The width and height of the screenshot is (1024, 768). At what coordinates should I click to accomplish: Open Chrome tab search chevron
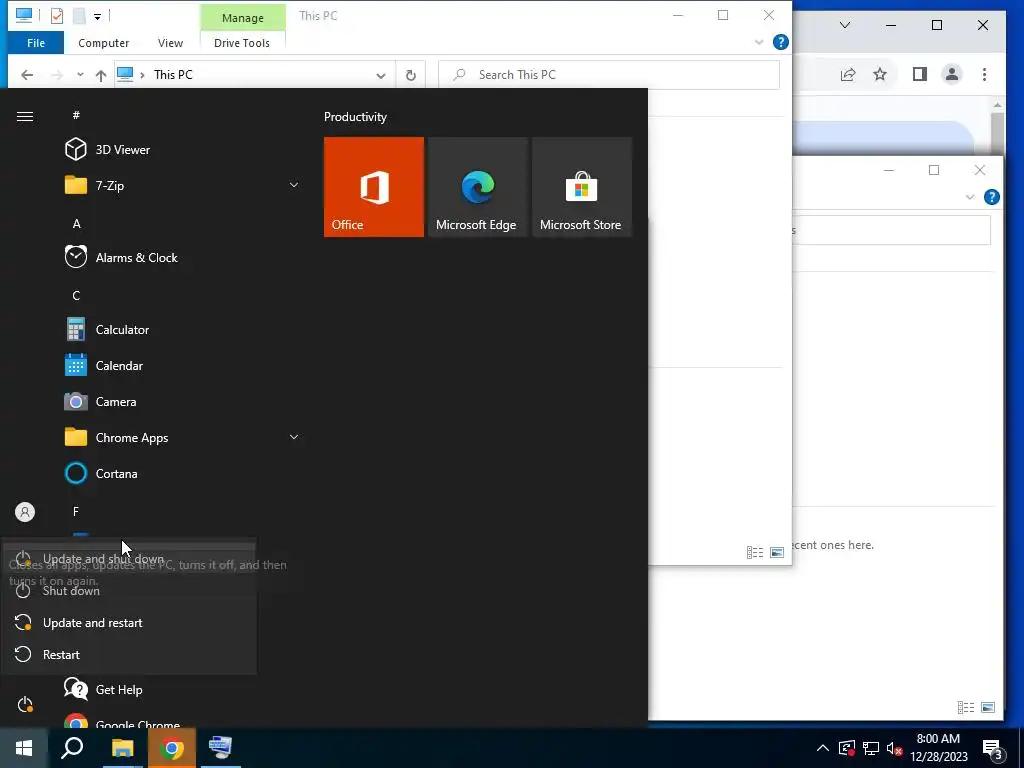pos(845,25)
